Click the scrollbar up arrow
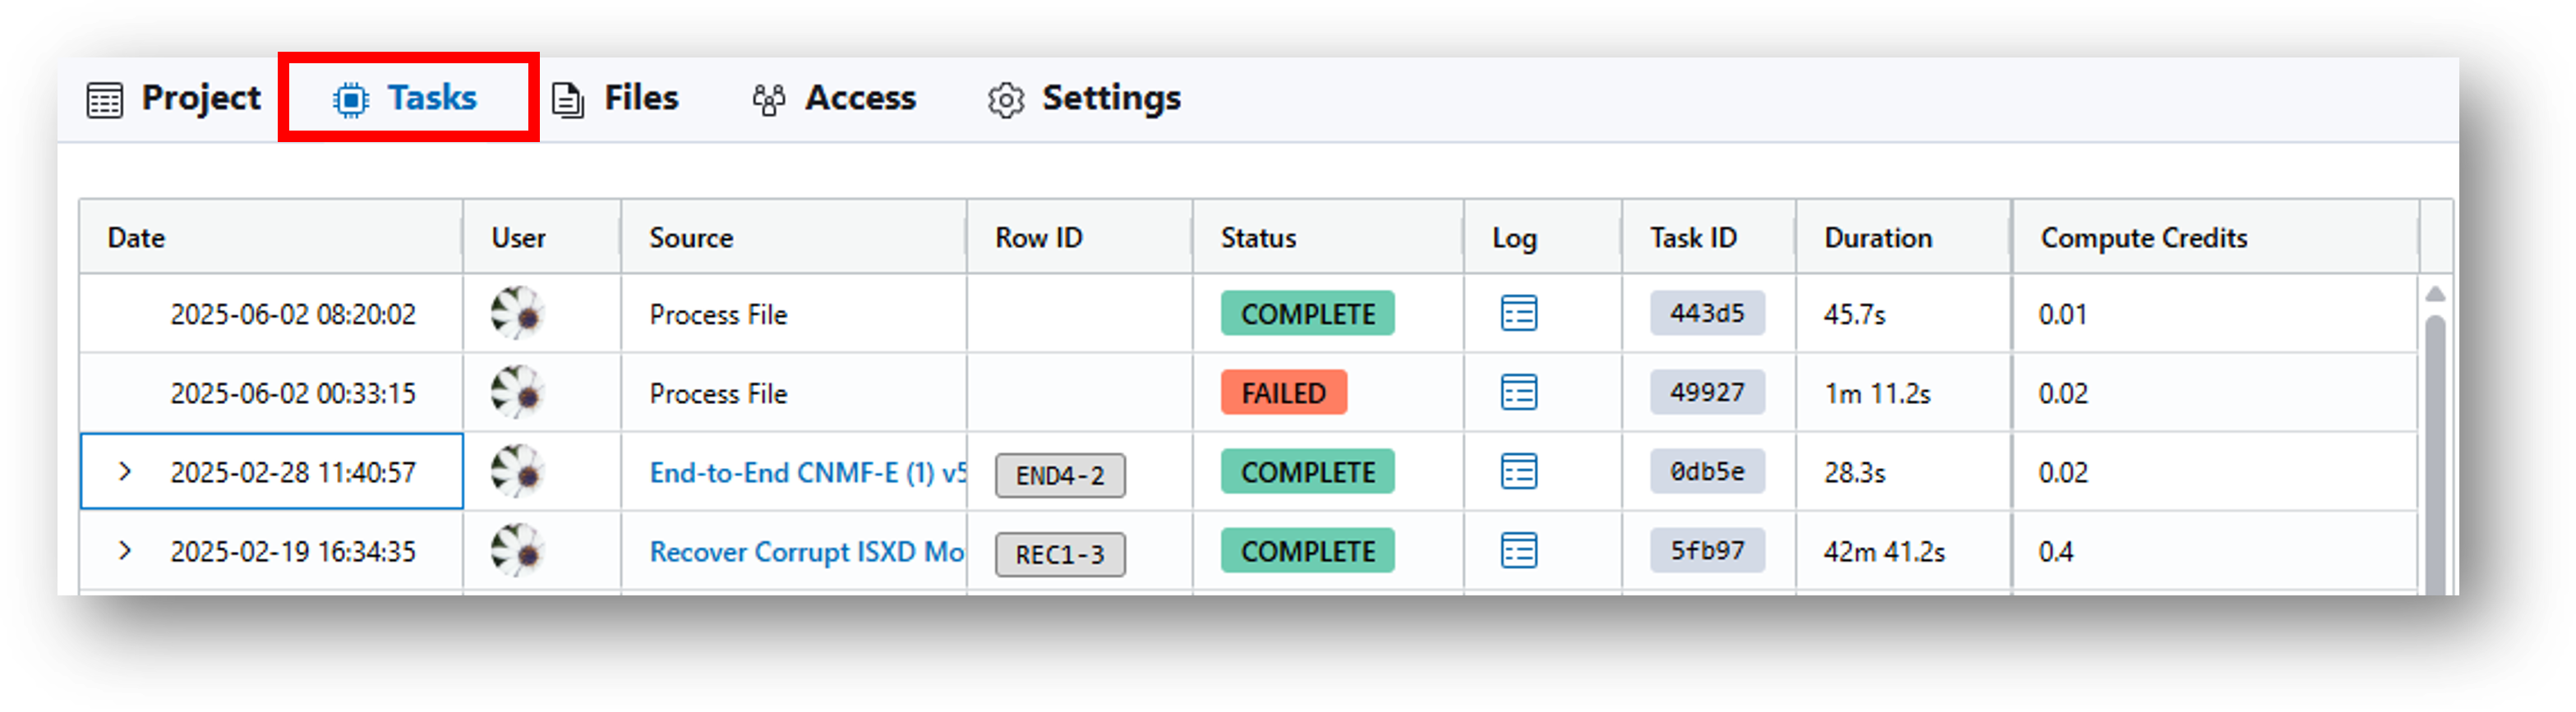 coord(2435,293)
